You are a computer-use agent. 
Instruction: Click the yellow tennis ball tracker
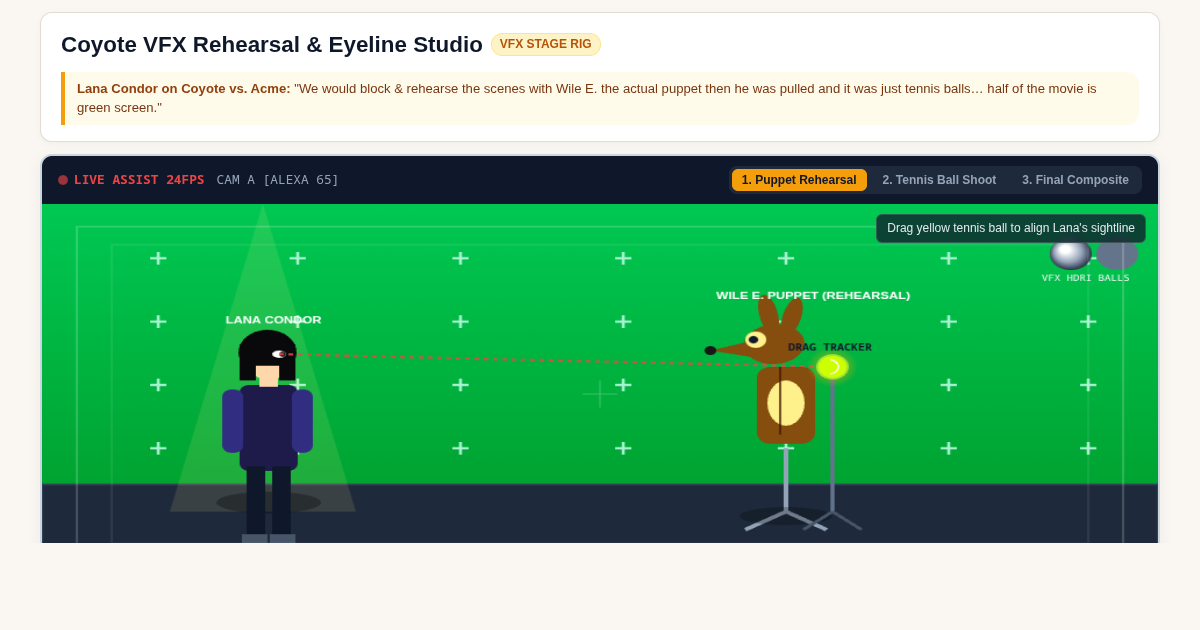point(832,367)
